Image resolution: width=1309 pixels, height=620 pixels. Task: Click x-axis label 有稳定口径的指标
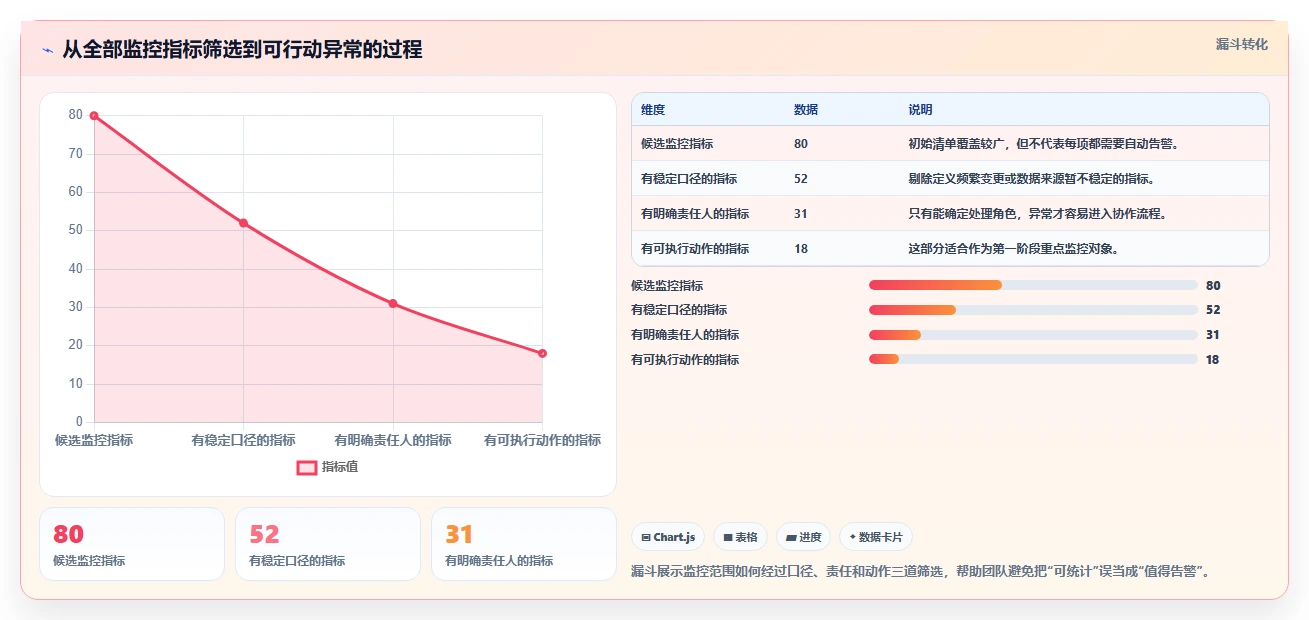[x=243, y=440]
